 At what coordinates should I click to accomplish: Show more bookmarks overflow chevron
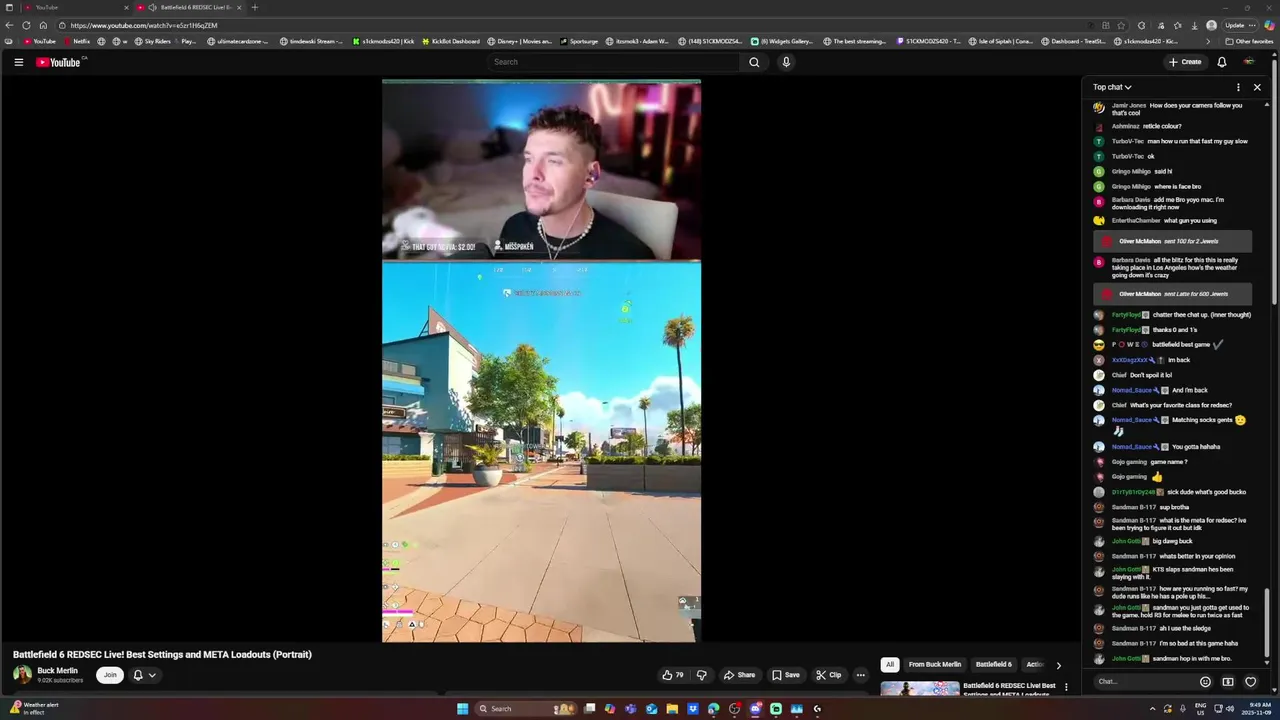pyautogui.click(x=1208, y=41)
